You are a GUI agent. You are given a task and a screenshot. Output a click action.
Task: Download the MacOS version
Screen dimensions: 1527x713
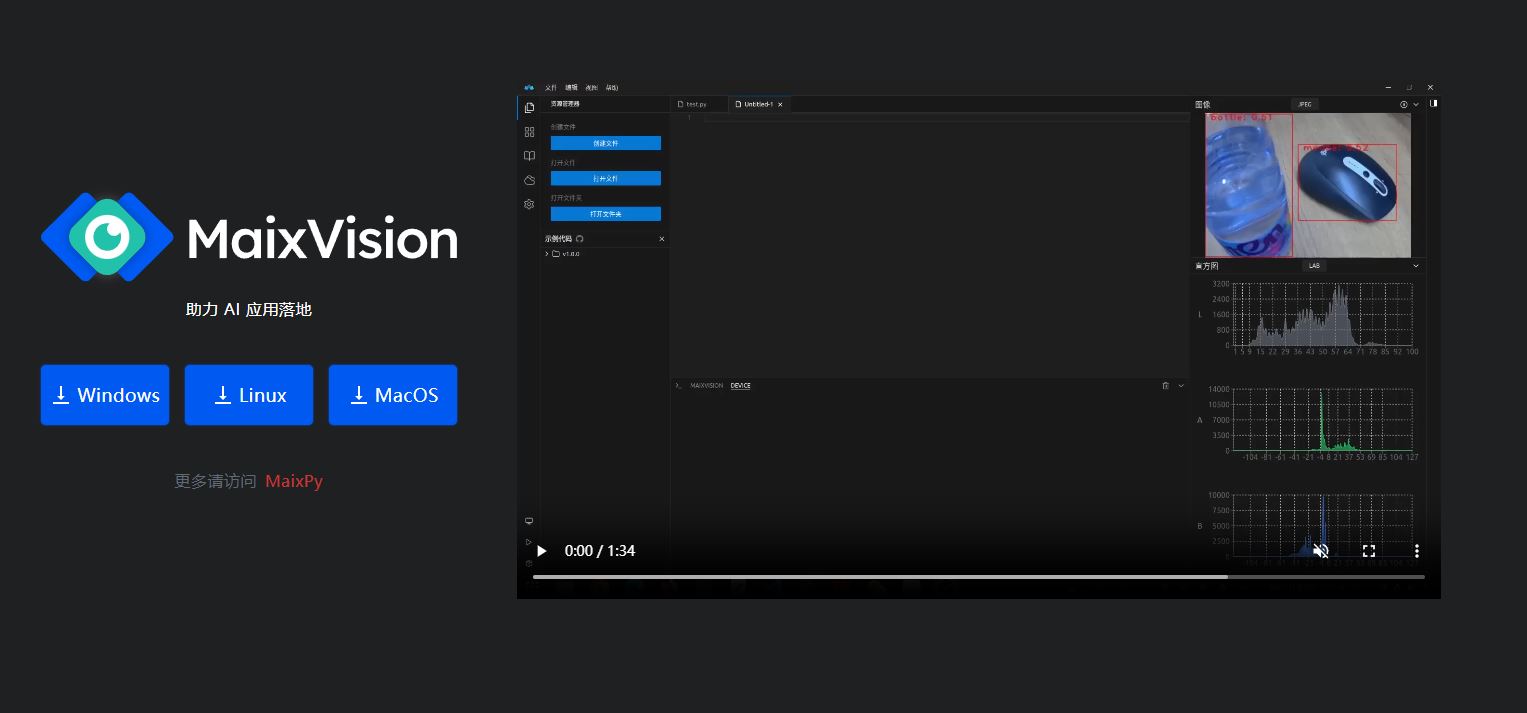click(x=393, y=395)
